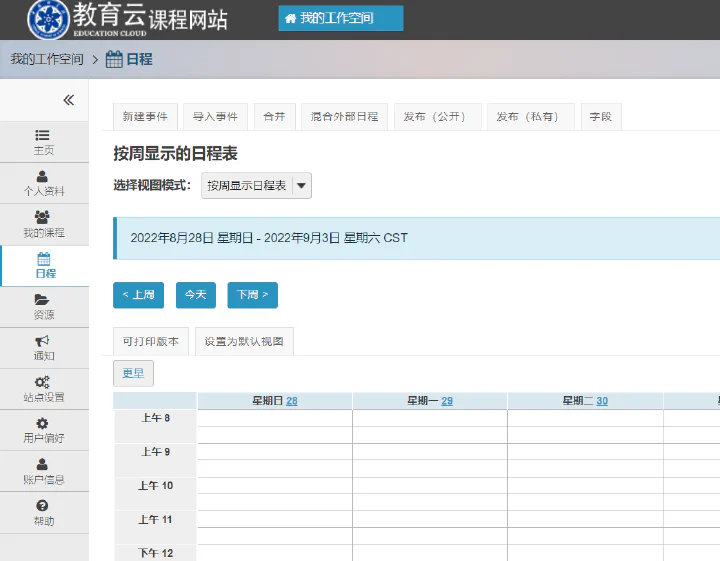Click the 按周显示的日程表 heading
720x561 pixels.
tap(175, 154)
